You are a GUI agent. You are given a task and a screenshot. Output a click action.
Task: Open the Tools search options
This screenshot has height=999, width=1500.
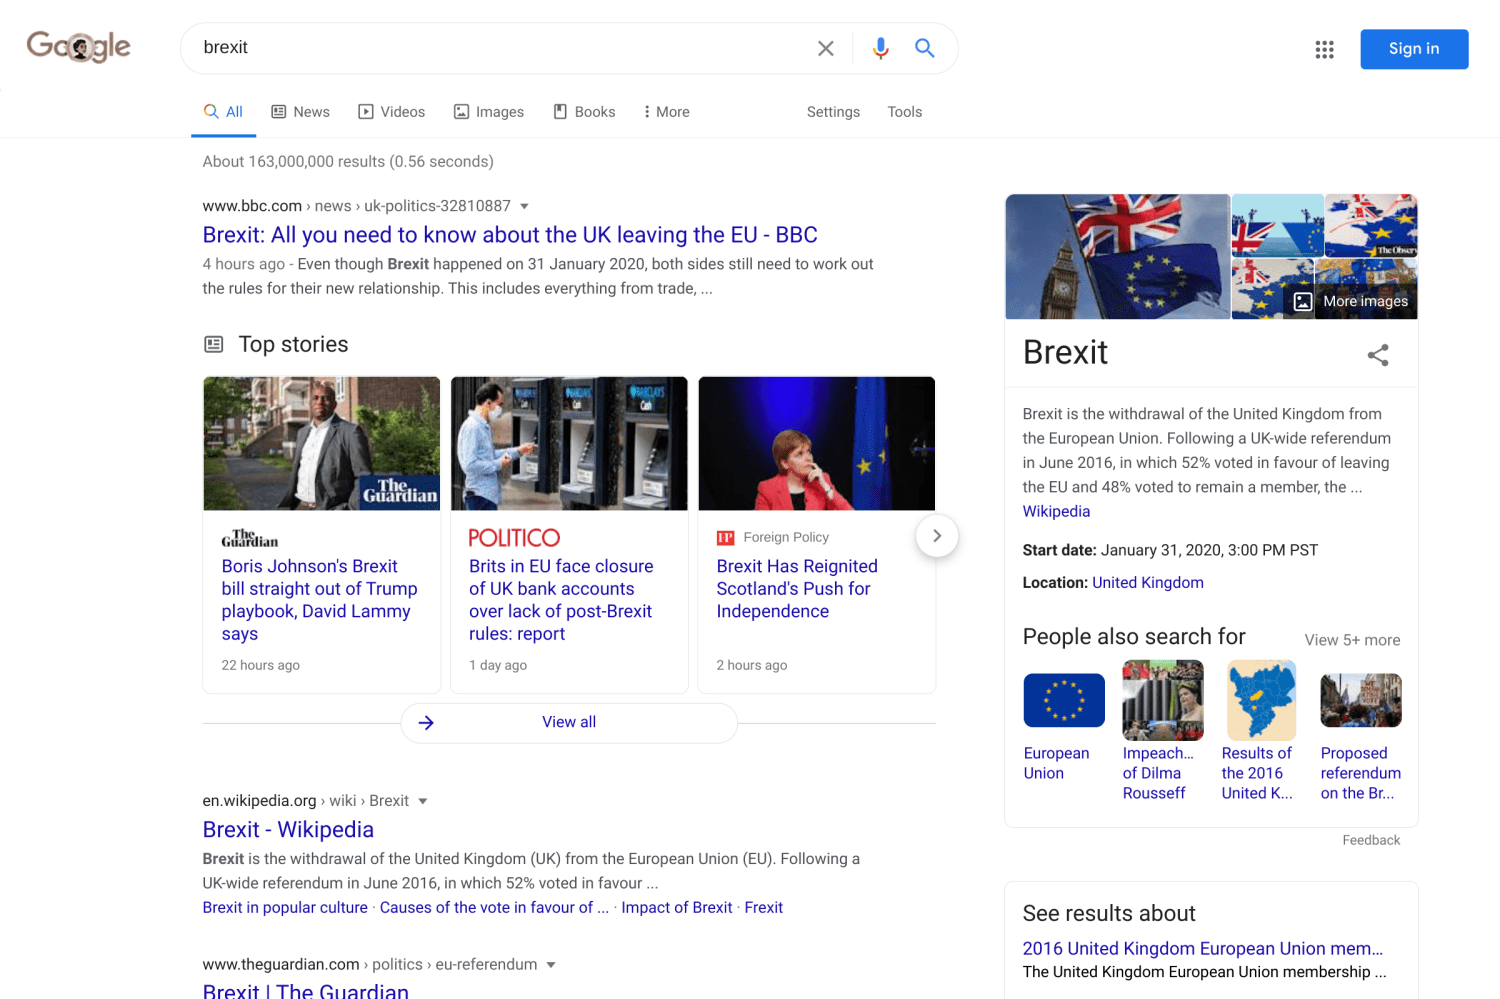tap(904, 112)
